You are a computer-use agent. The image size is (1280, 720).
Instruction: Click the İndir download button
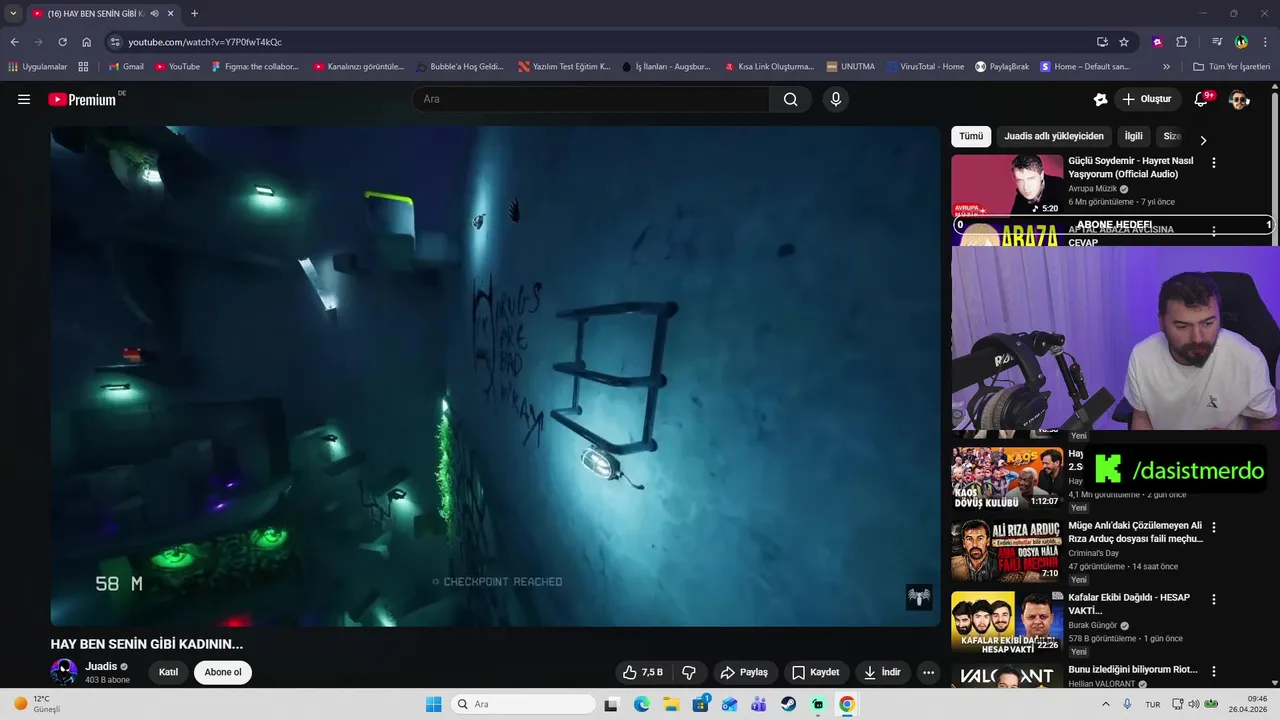882,672
